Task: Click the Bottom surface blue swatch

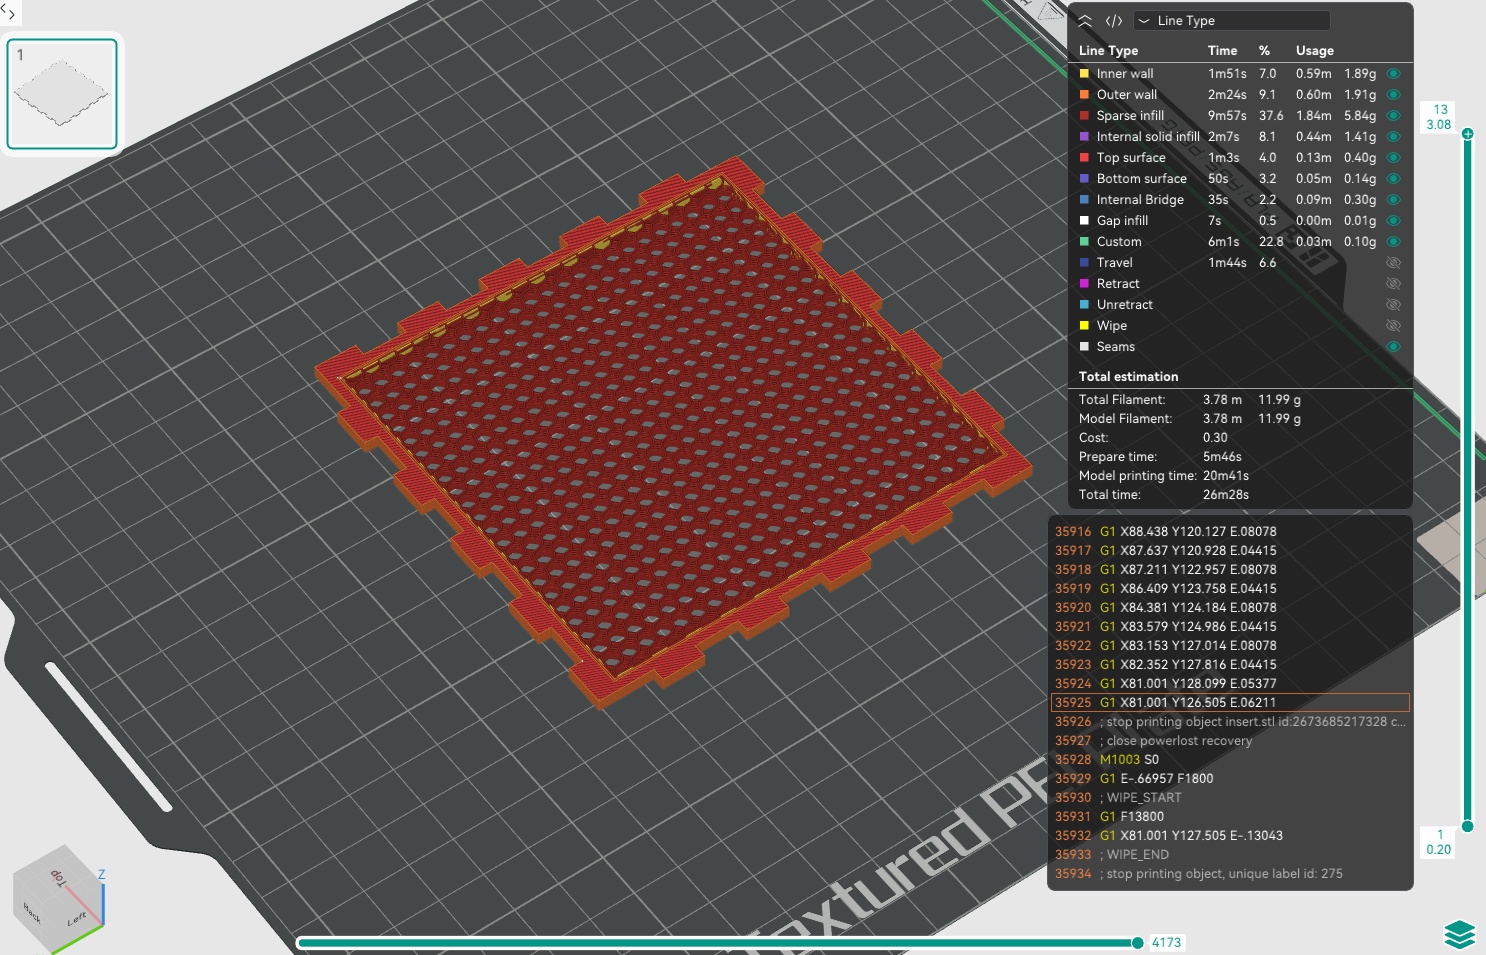Action: point(1084,179)
